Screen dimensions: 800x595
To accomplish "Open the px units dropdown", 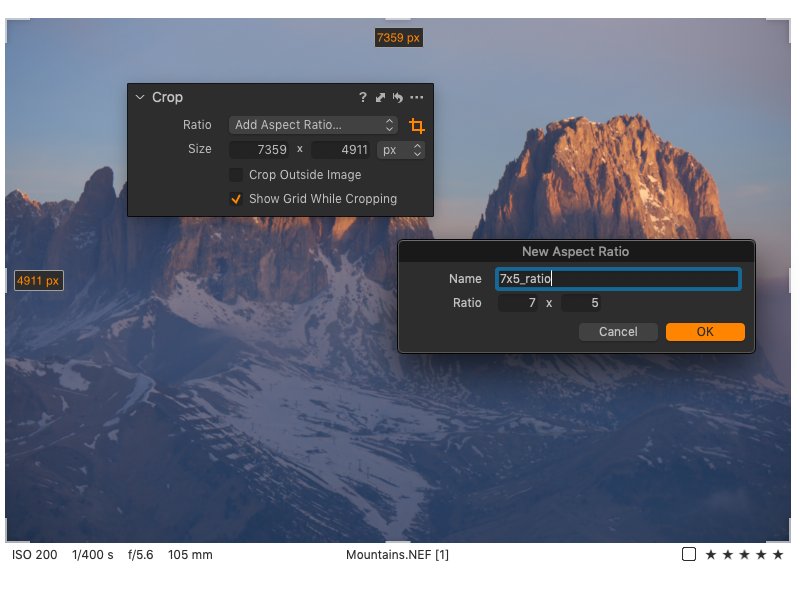I will point(401,150).
